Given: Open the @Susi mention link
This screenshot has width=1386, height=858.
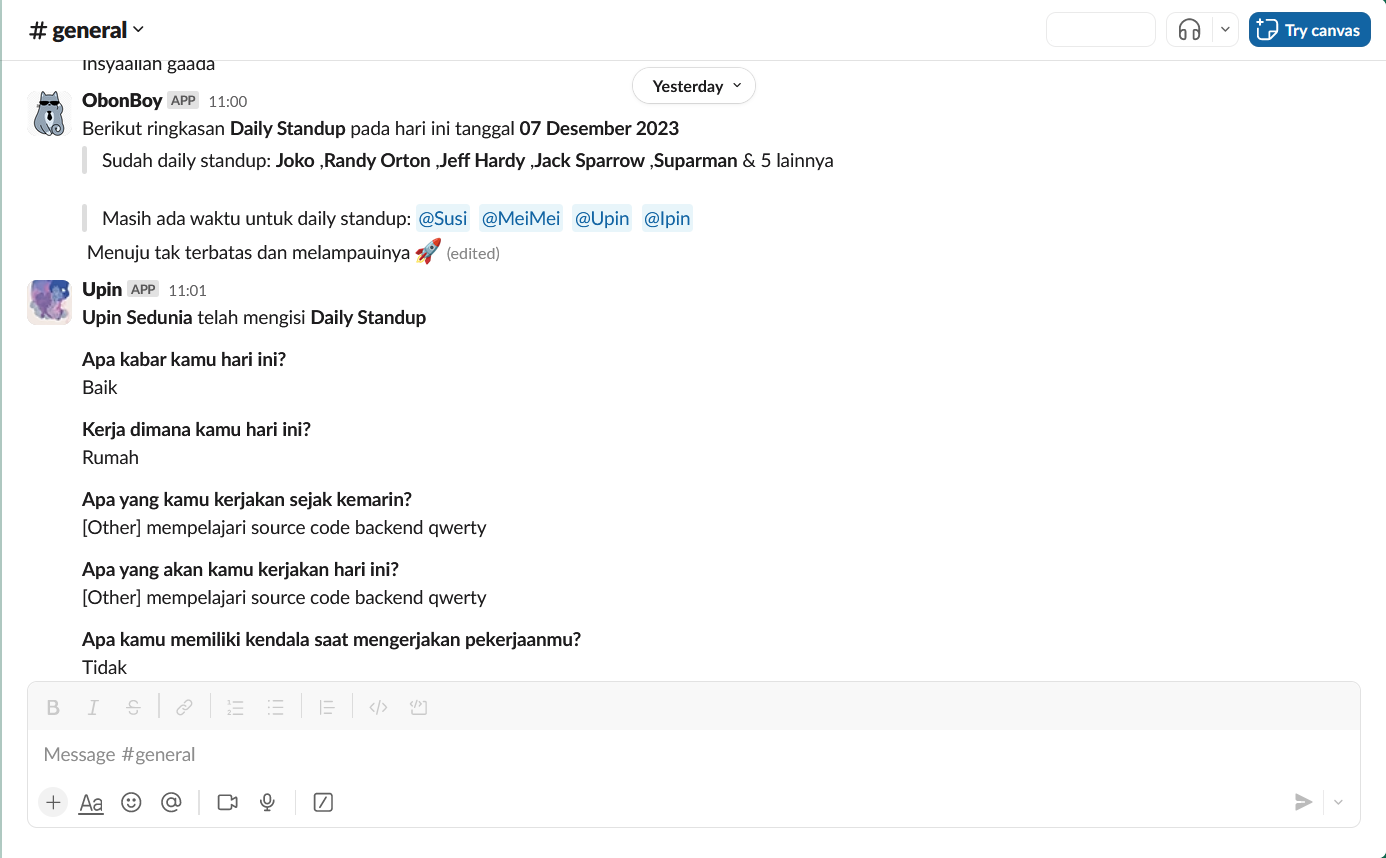Looking at the screenshot, I should pyautogui.click(x=443, y=218).
